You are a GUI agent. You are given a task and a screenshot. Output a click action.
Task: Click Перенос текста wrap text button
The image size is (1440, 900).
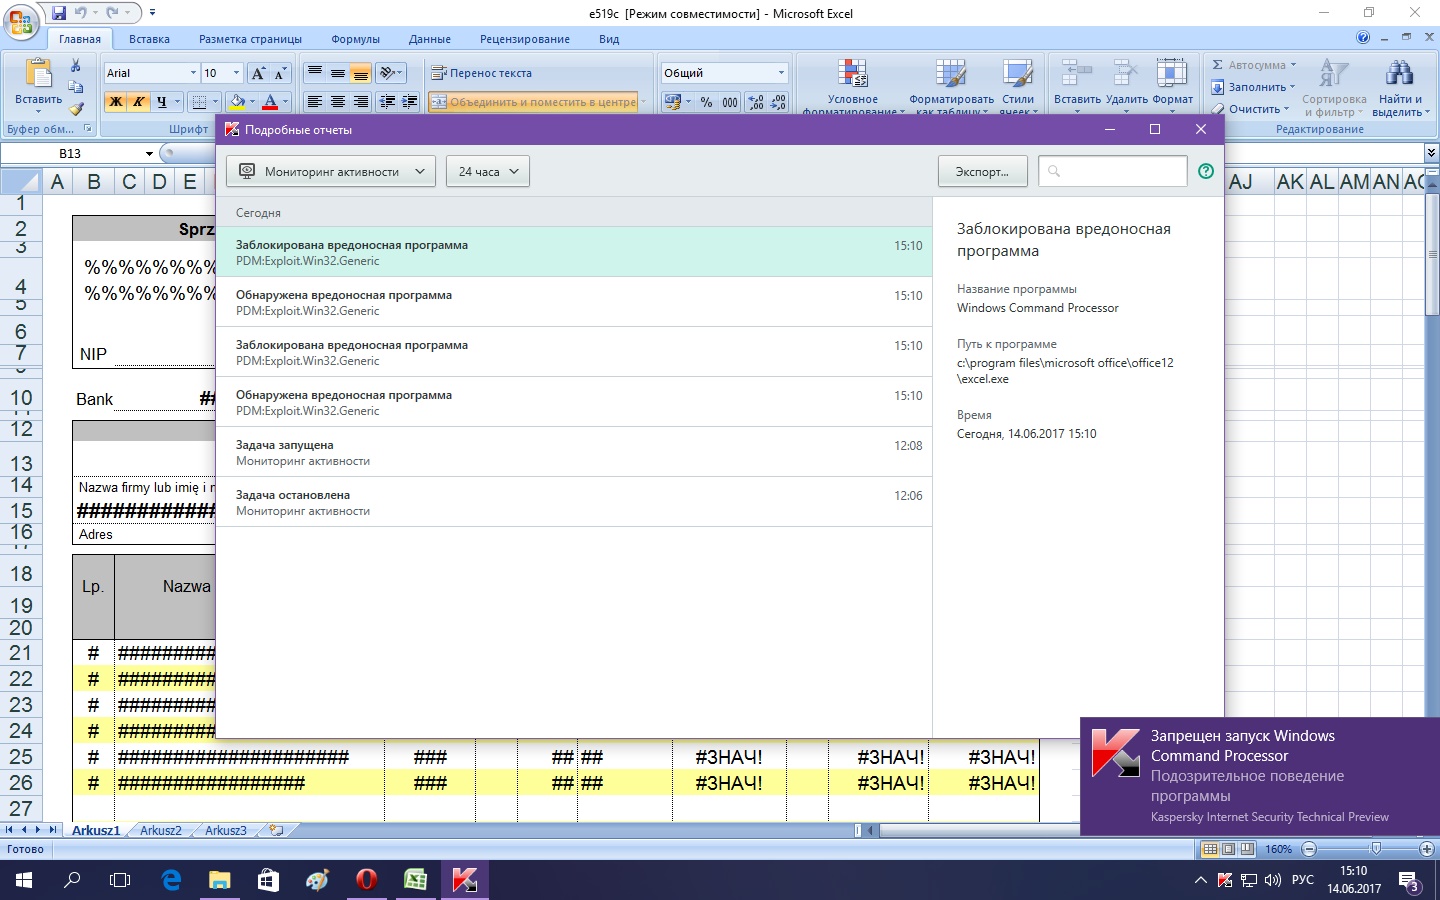(482, 73)
